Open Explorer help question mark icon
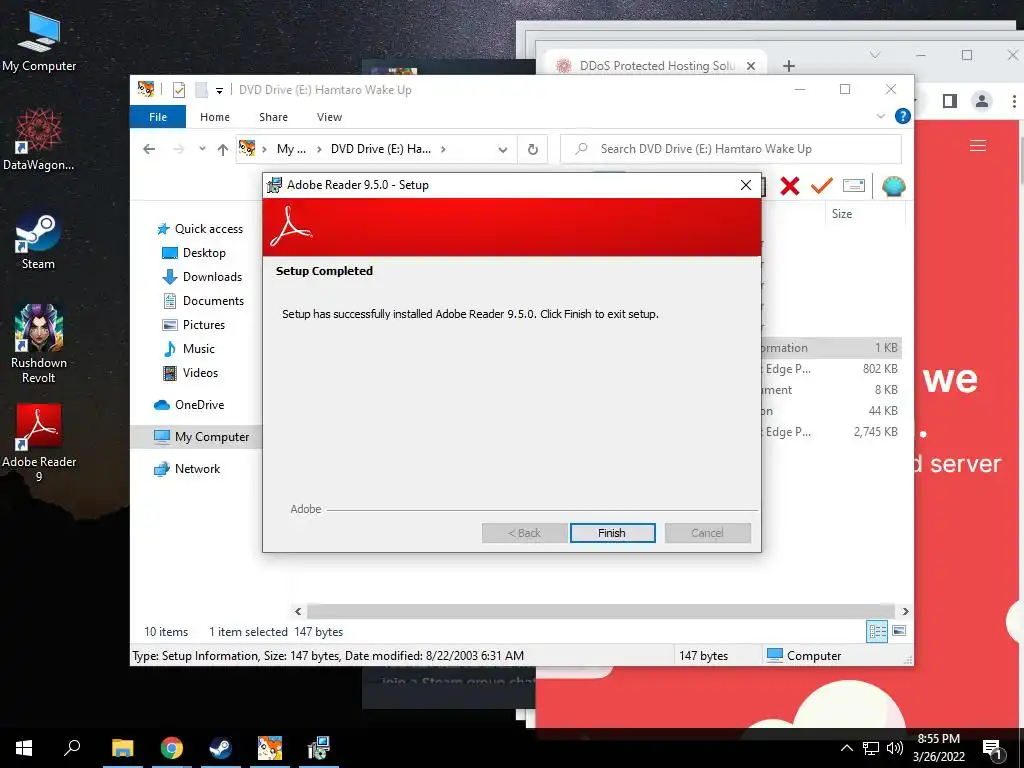1024x768 pixels. coord(903,116)
